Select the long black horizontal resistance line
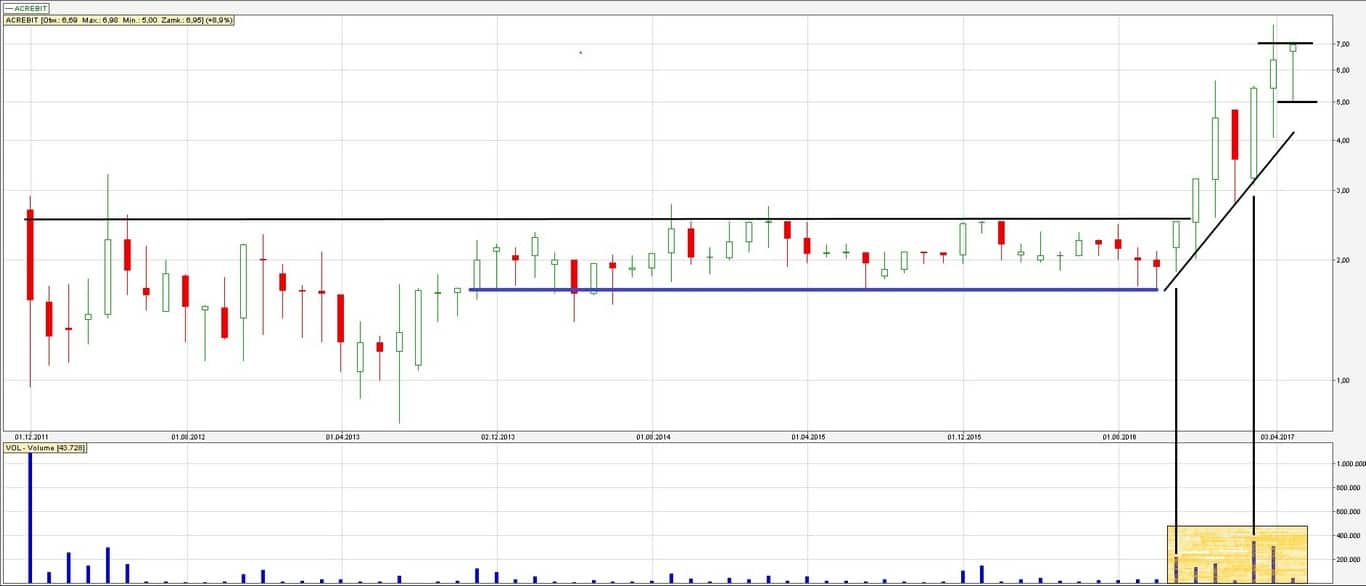 (x=600, y=219)
